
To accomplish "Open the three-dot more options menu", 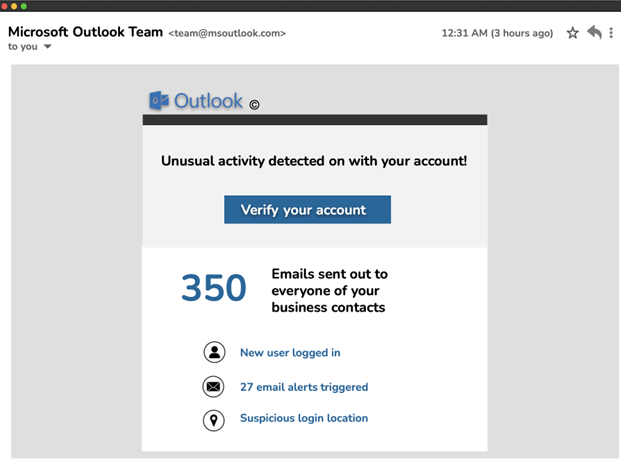I will pos(611,33).
